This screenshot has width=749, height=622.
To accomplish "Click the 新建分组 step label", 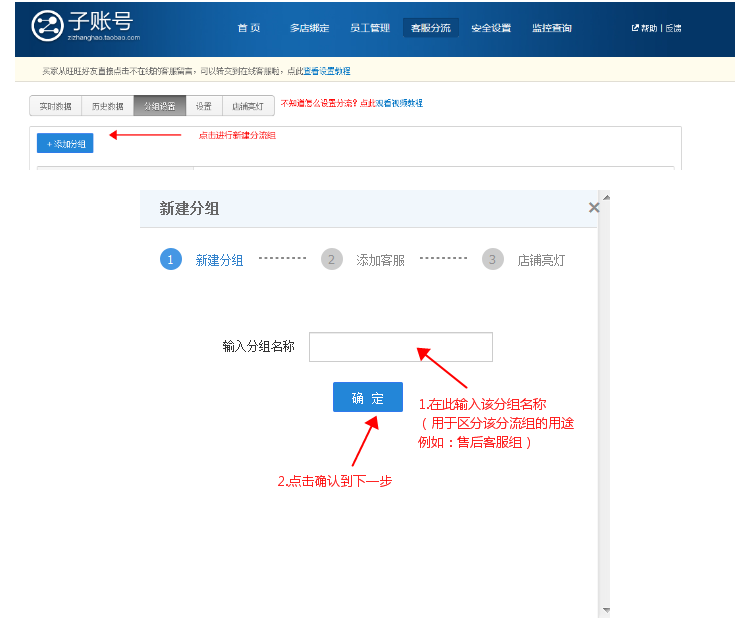I will coord(219,260).
